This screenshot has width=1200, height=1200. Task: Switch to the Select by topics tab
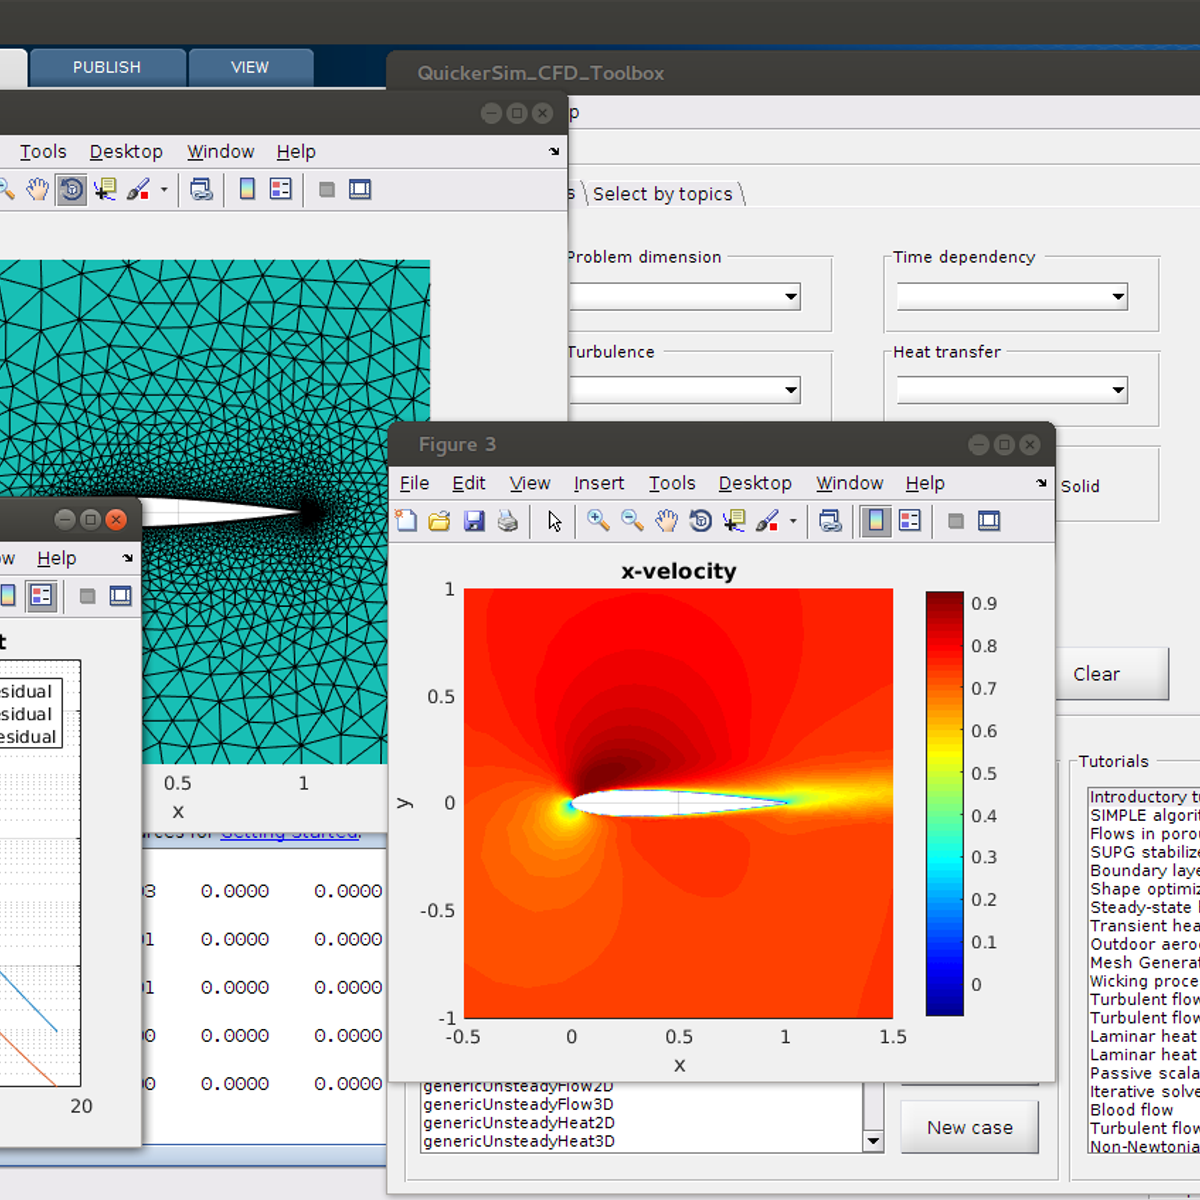(663, 193)
